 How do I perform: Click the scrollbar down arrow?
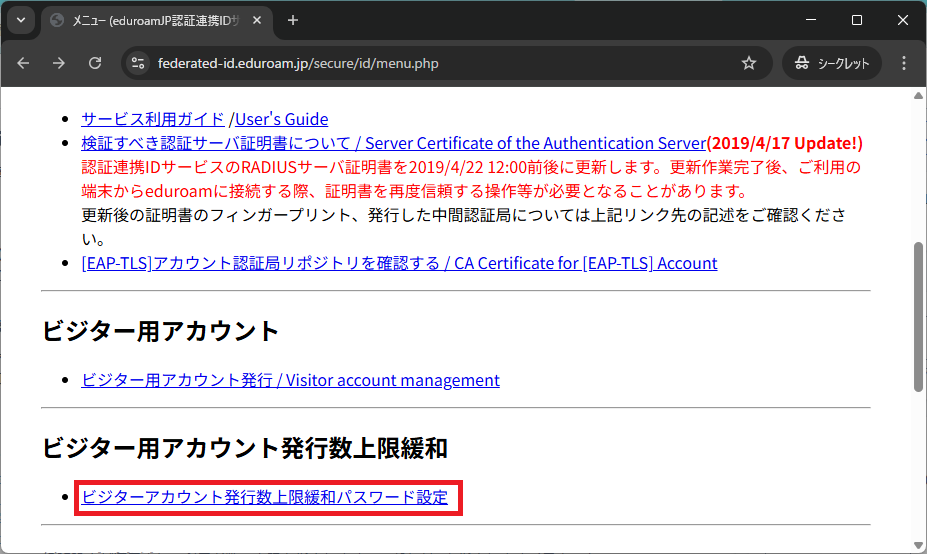918,545
